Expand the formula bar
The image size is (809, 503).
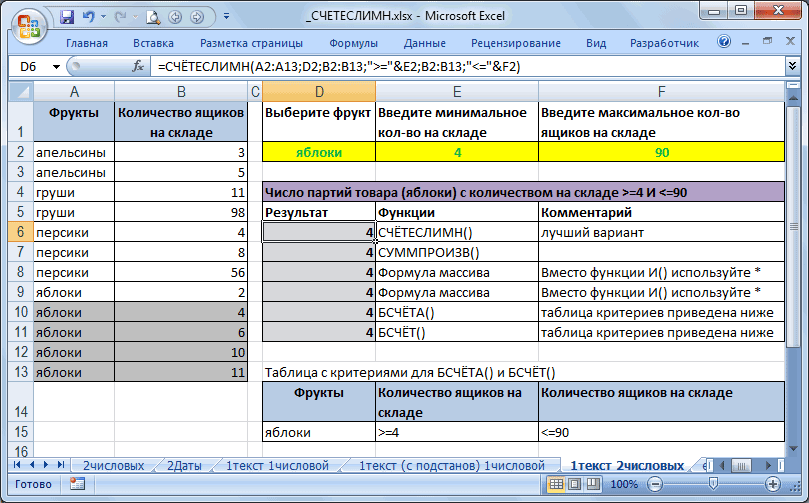pyautogui.click(x=792, y=67)
